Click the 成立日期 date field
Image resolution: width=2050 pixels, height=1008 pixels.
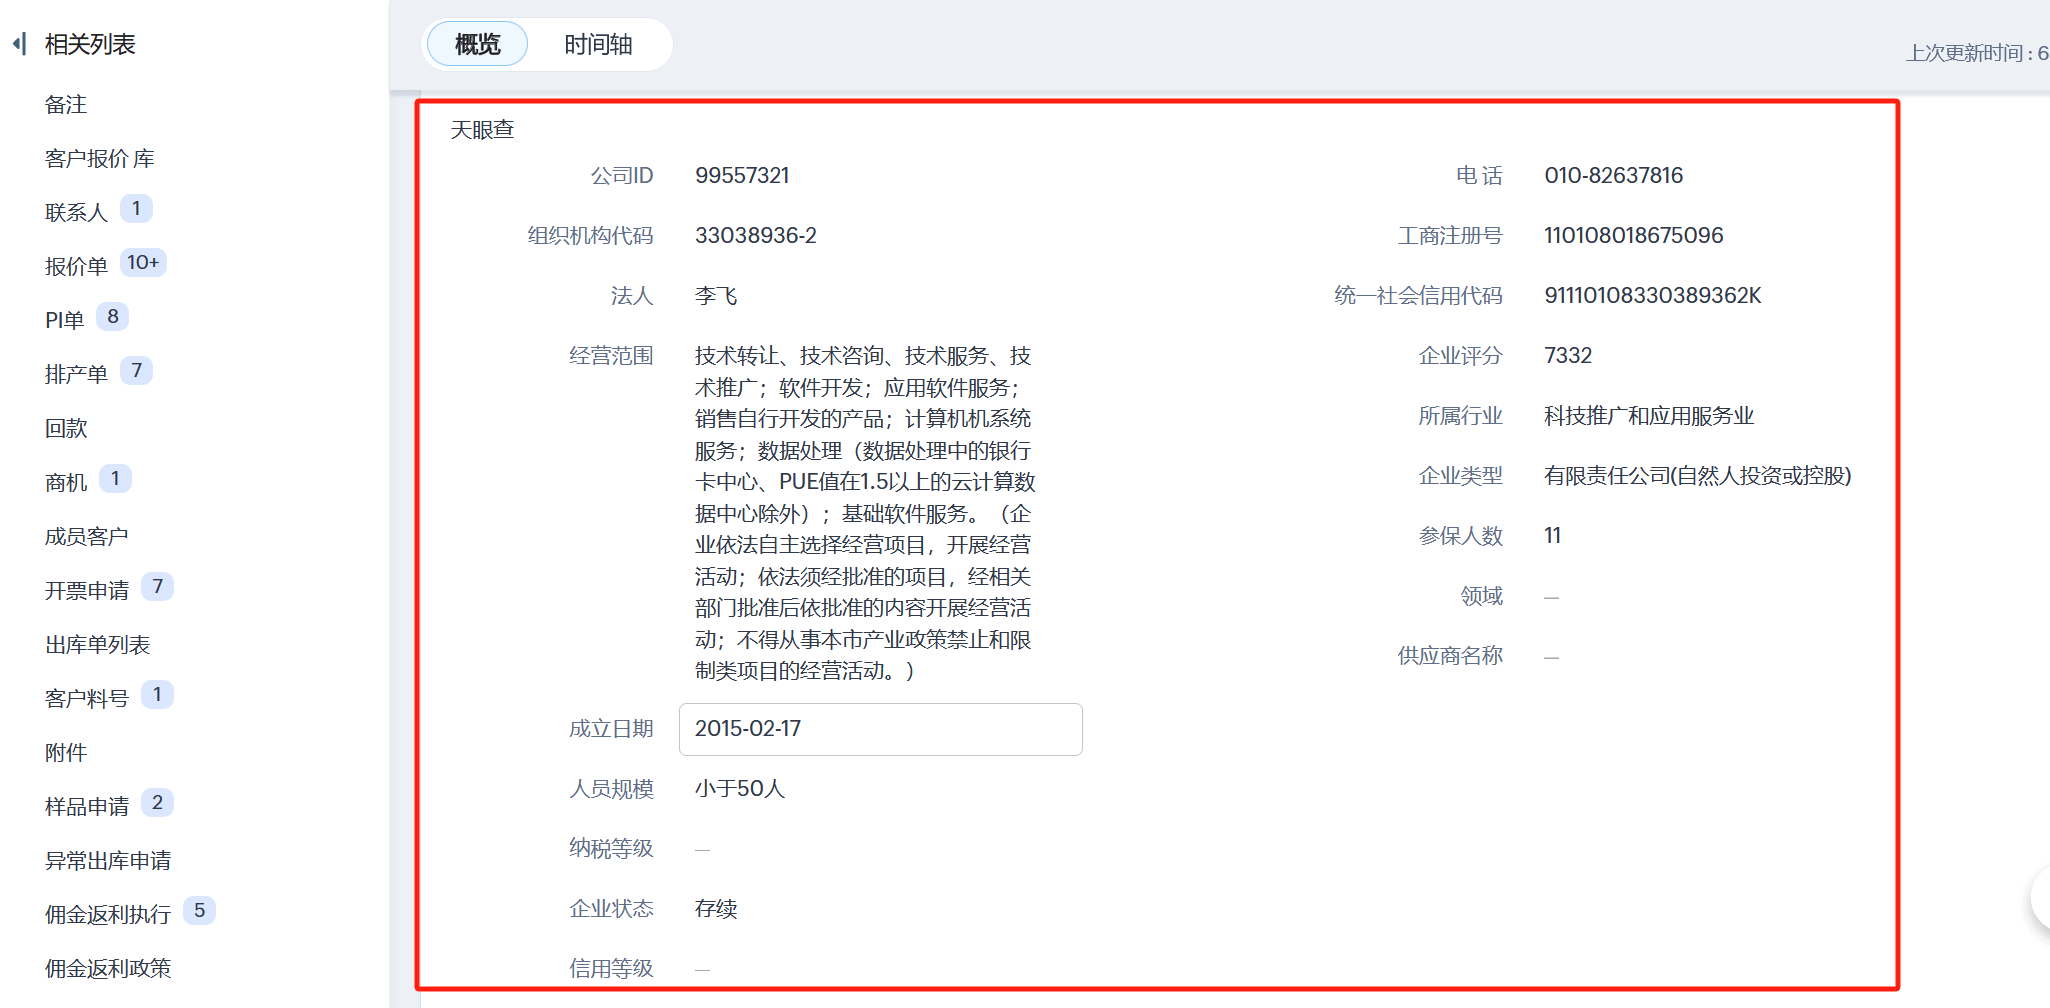[x=880, y=729]
